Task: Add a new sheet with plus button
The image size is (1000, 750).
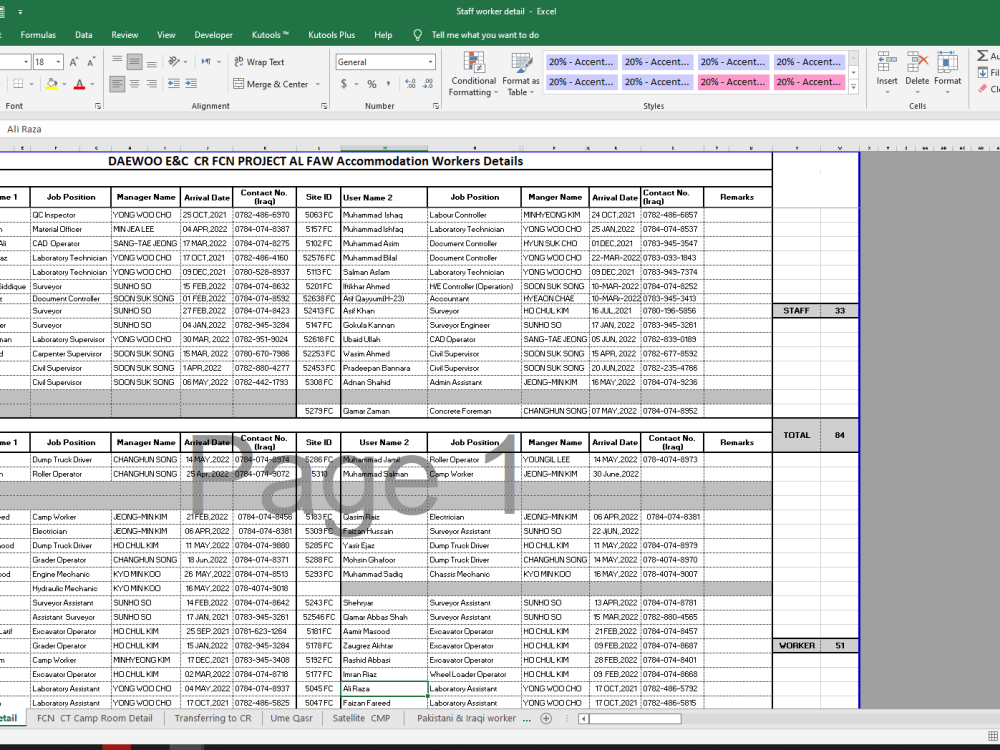Action: click(x=546, y=719)
